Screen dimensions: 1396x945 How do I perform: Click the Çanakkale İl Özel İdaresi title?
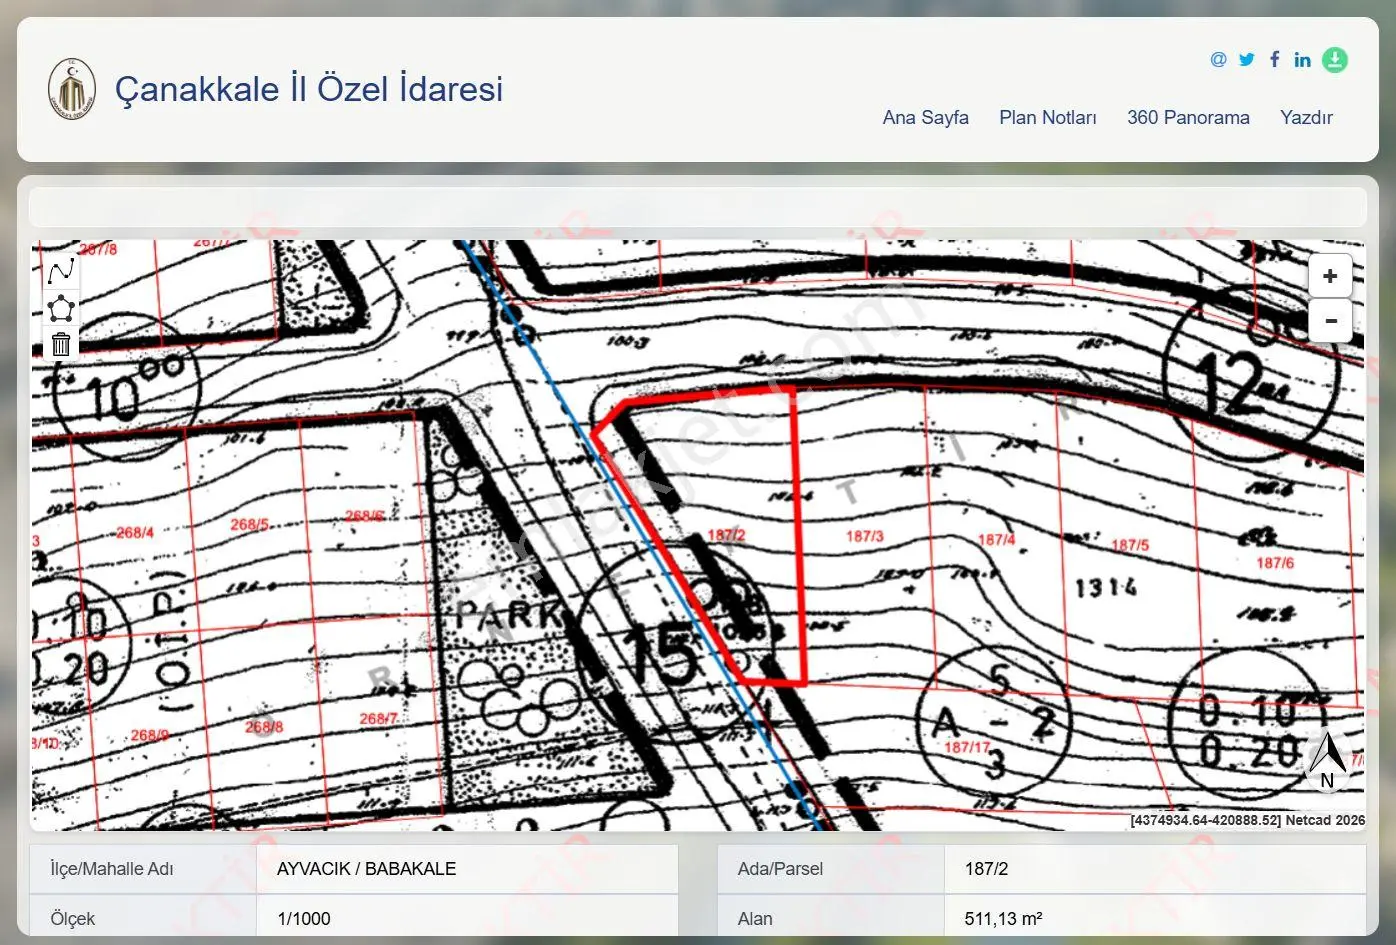309,88
